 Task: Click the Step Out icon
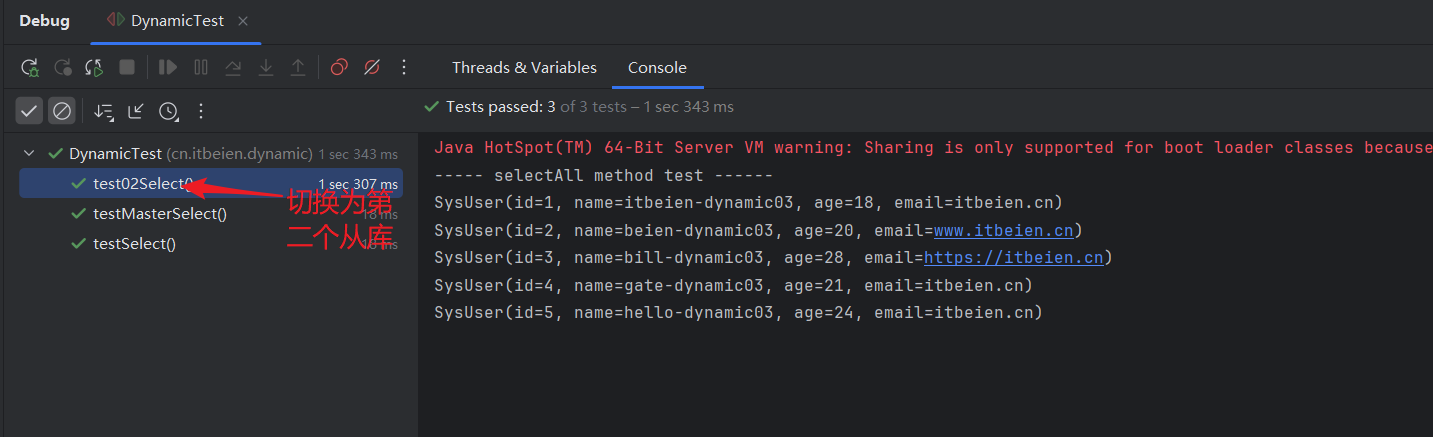point(298,68)
